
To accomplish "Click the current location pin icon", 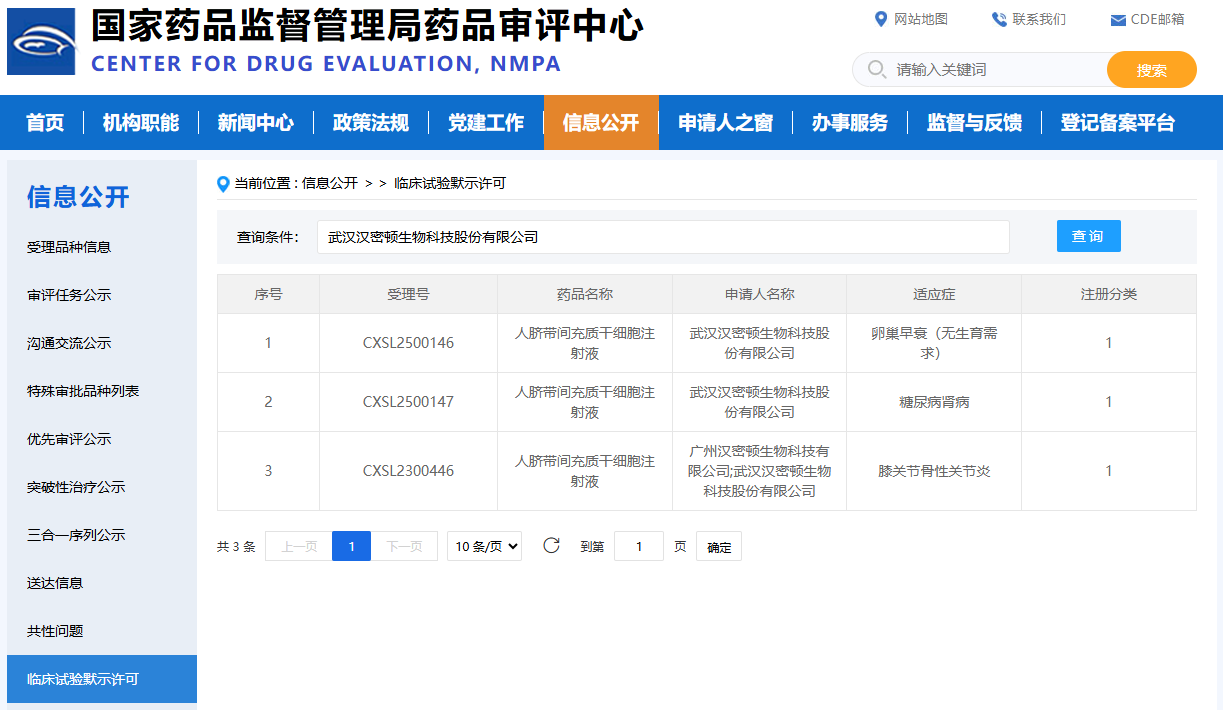I will pos(223,184).
